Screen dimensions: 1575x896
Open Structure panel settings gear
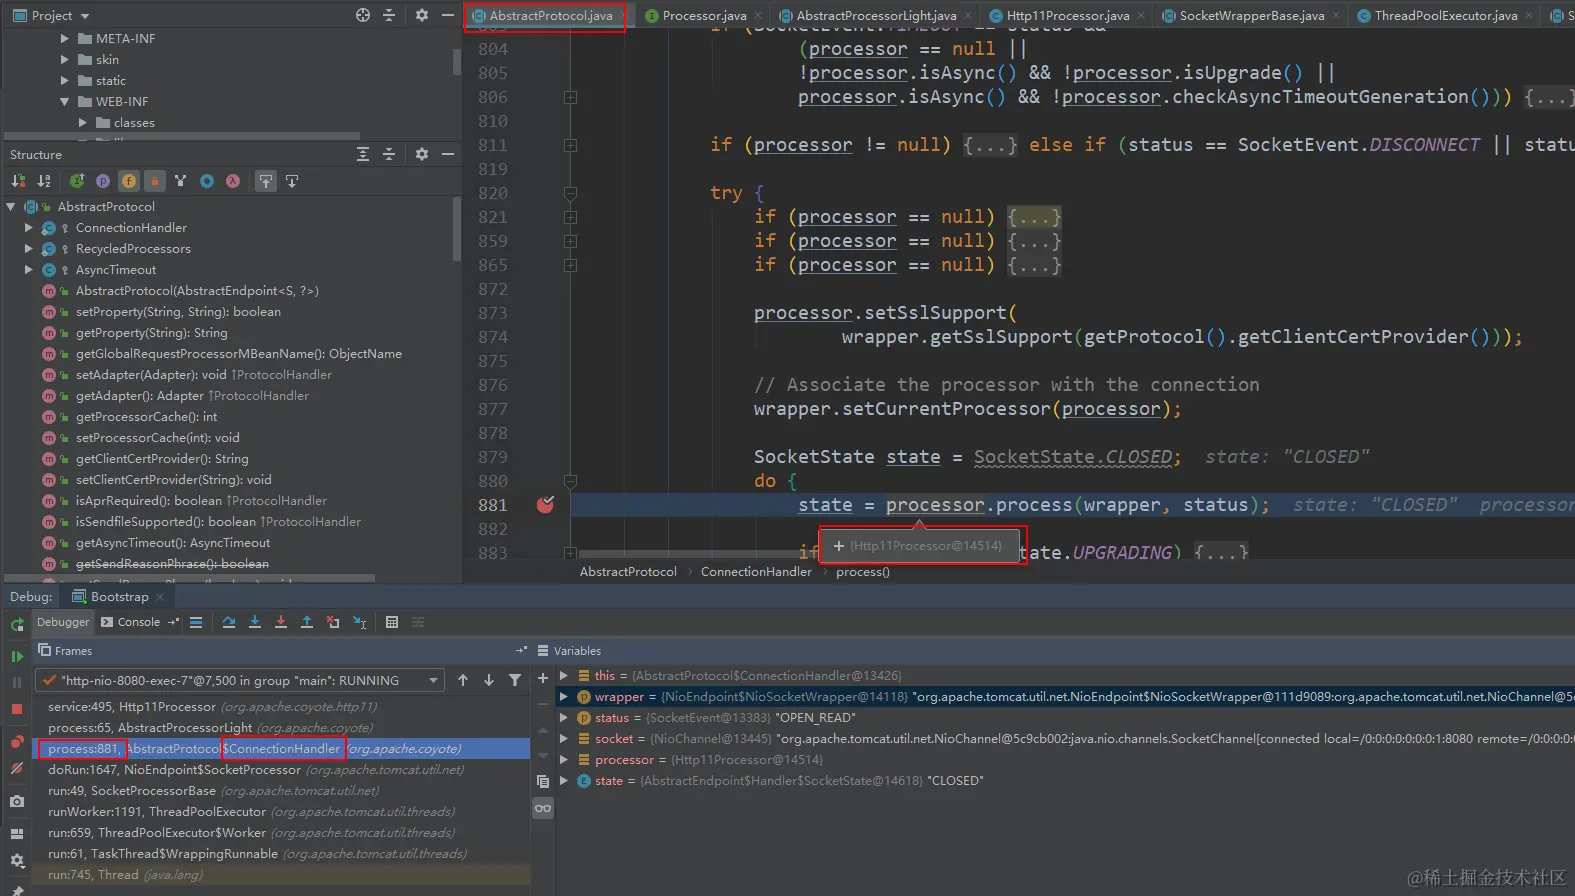point(422,154)
